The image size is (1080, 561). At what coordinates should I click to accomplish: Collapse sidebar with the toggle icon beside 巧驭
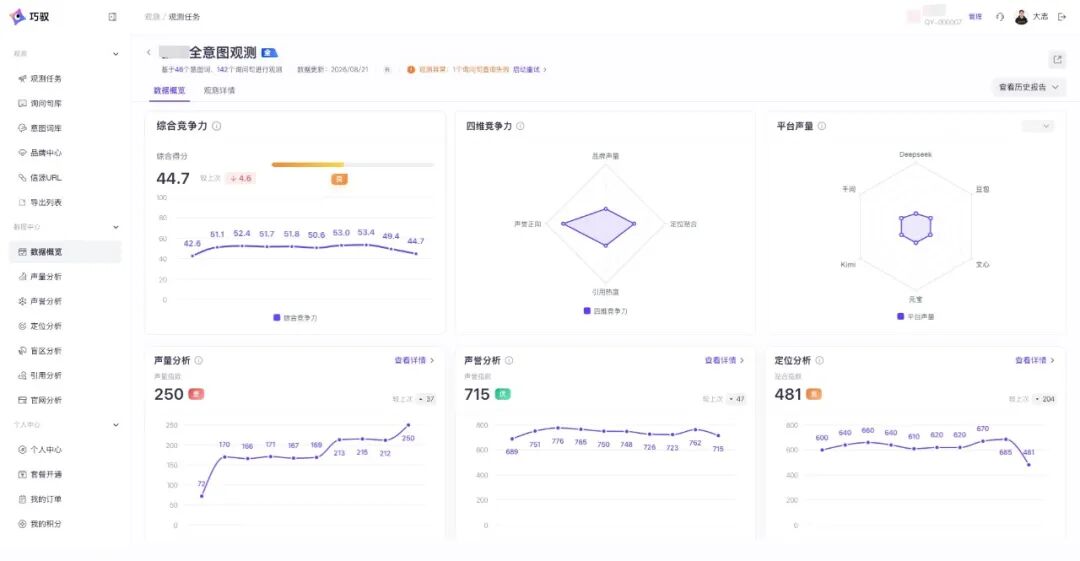(112, 17)
